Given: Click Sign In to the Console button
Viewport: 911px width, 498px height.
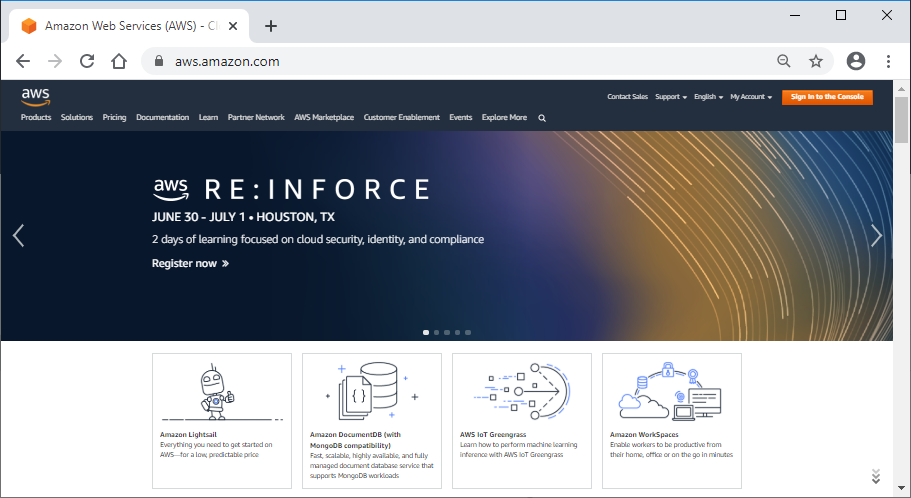Looking at the screenshot, I should (x=827, y=97).
